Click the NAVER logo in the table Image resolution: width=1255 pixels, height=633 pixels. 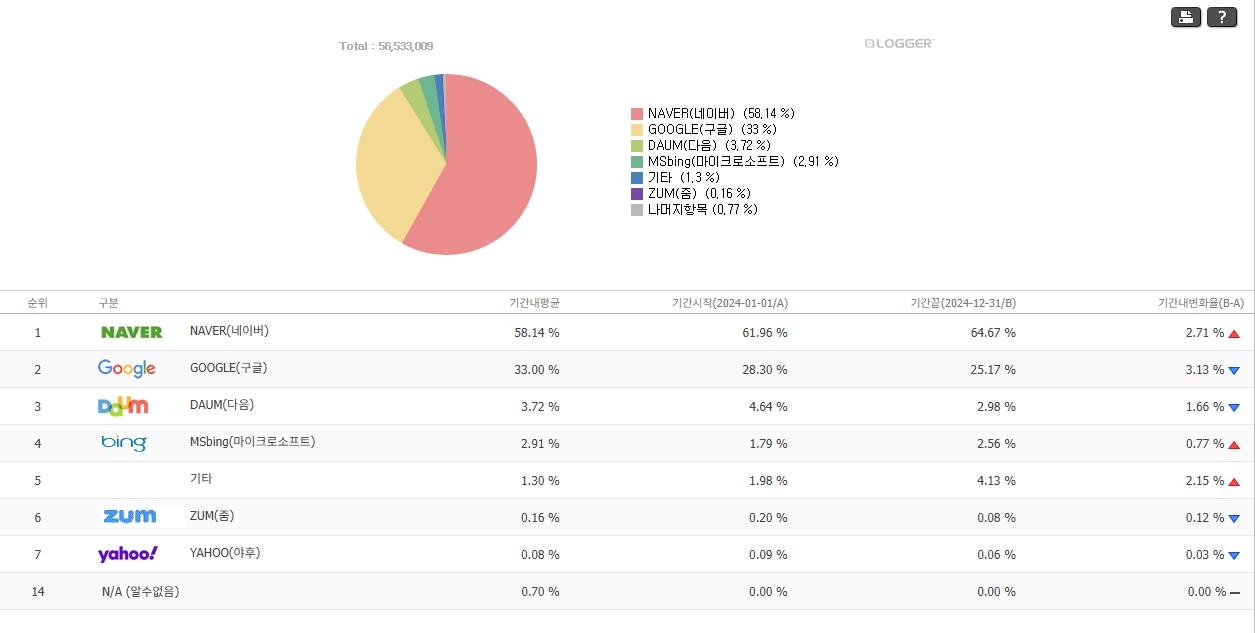[132, 332]
